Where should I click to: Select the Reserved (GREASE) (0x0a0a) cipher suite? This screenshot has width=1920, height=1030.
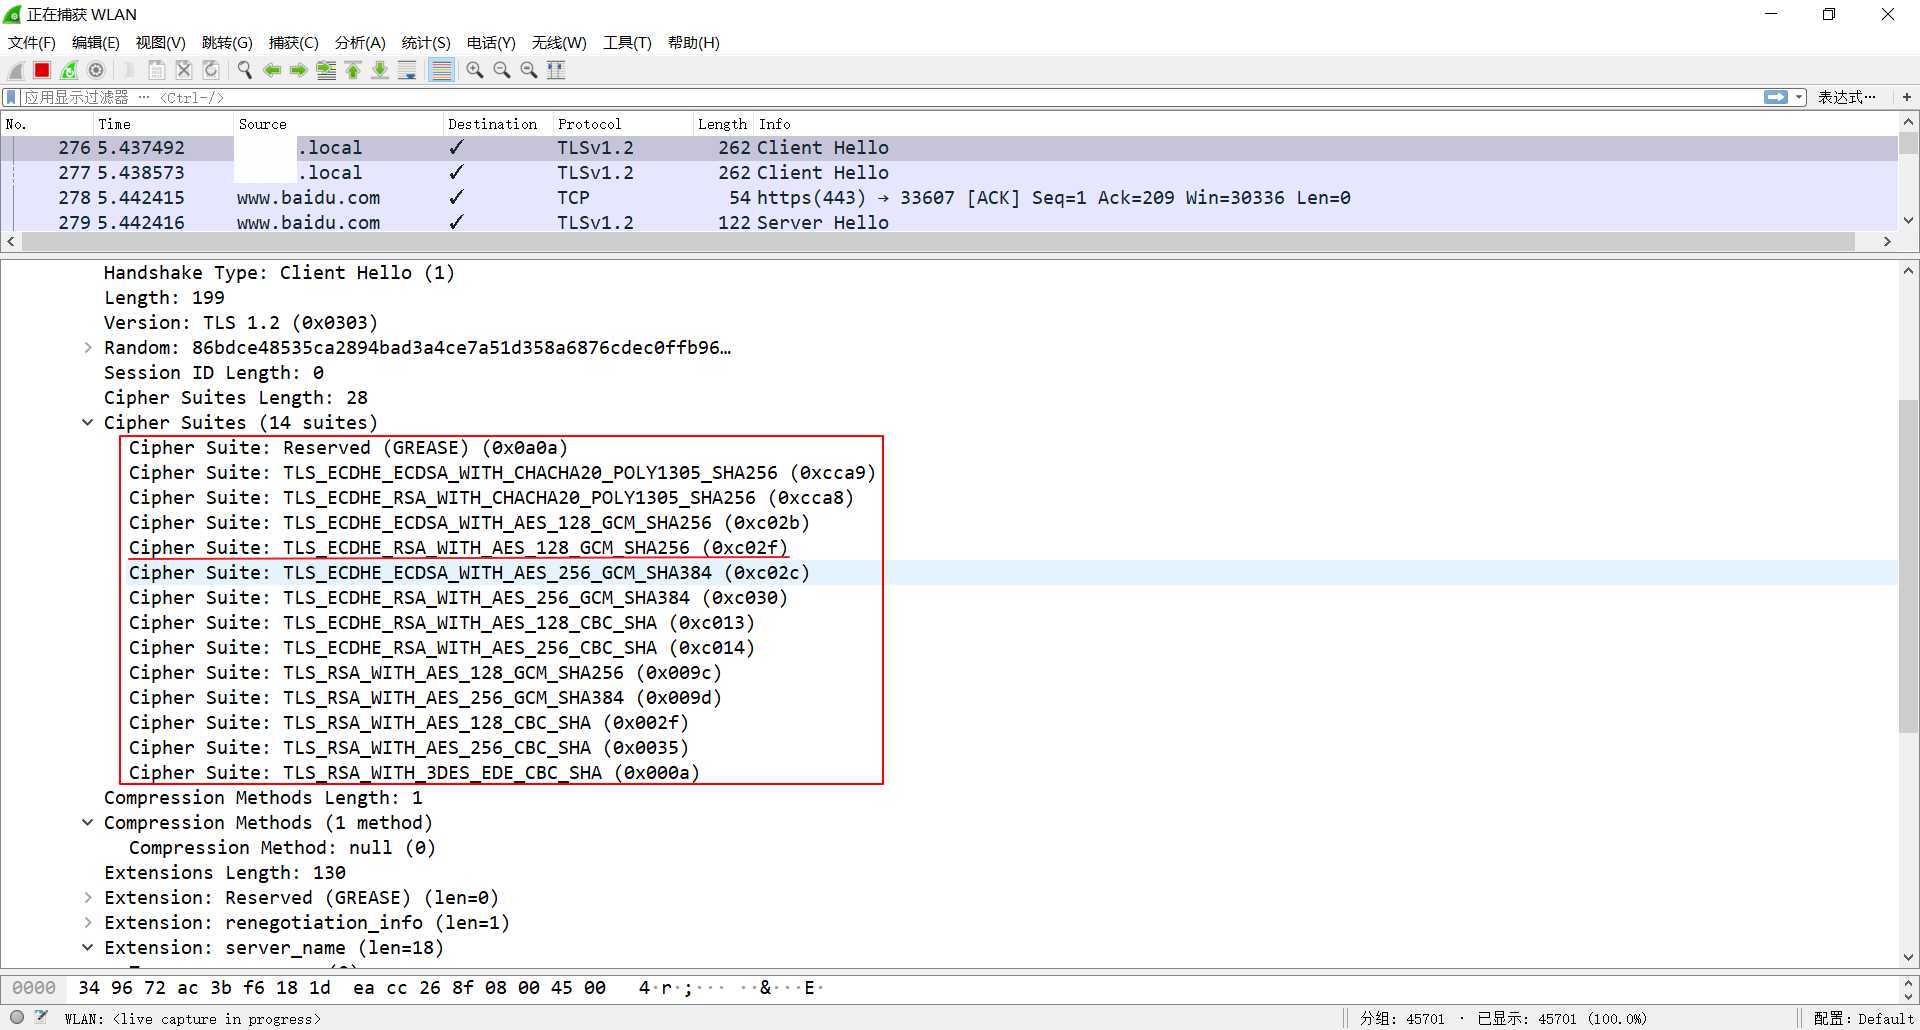(x=348, y=448)
